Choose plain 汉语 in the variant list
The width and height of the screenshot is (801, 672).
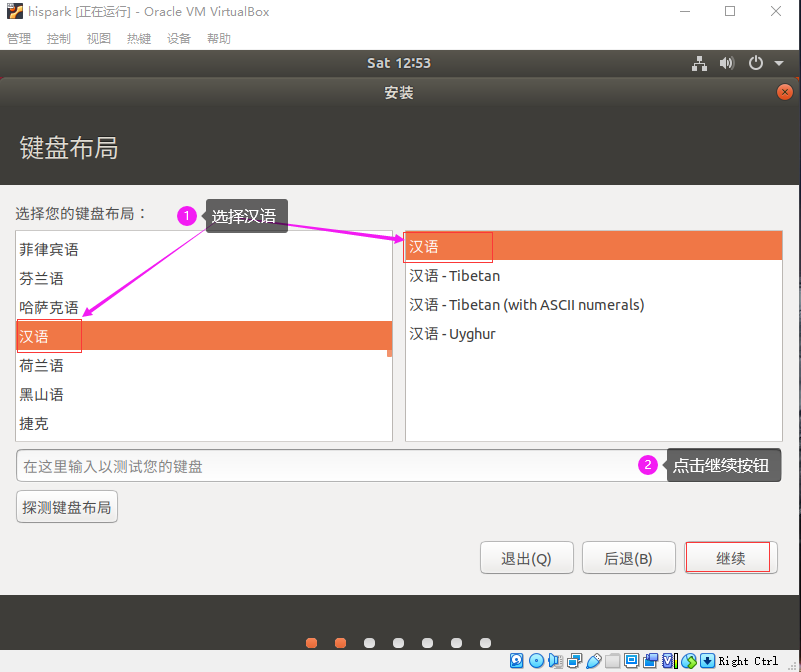point(594,246)
